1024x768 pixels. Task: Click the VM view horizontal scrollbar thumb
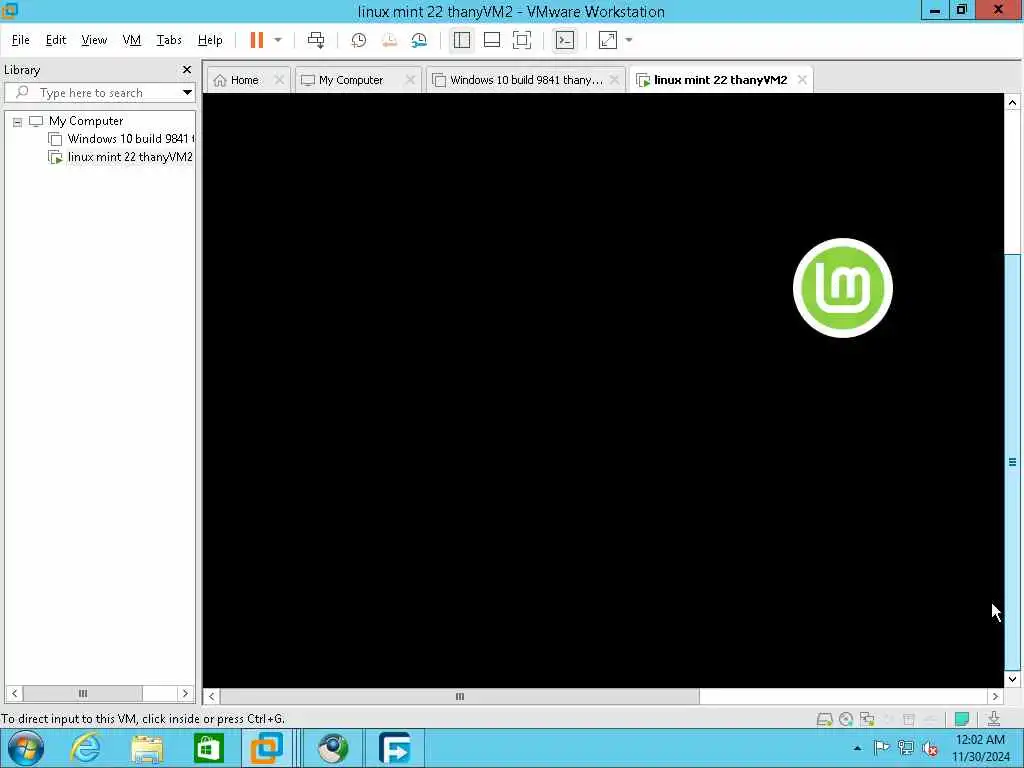click(x=460, y=696)
